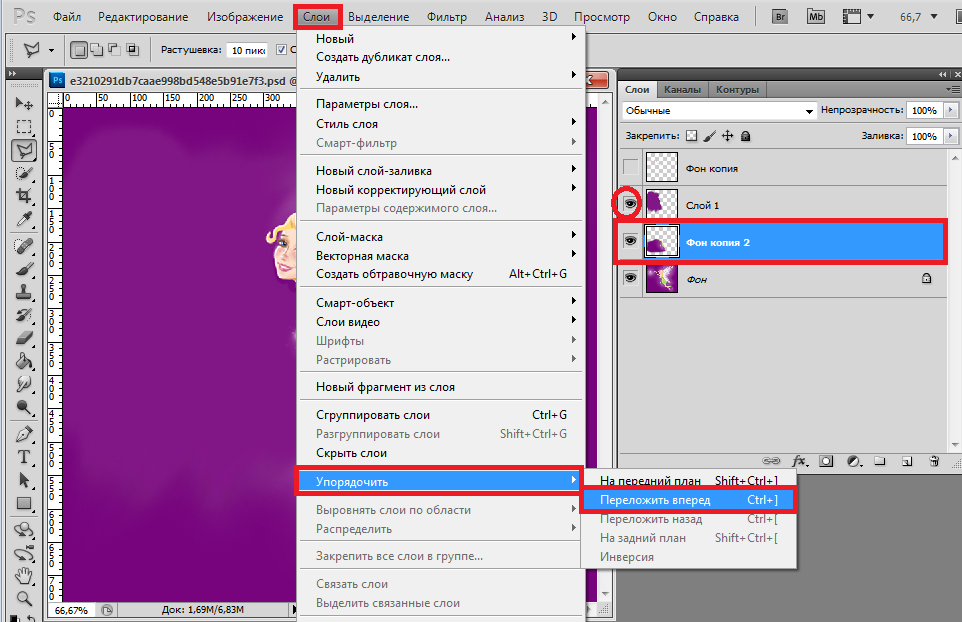Toggle lock all padlock icon
The image size is (962, 622).
tap(745, 136)
